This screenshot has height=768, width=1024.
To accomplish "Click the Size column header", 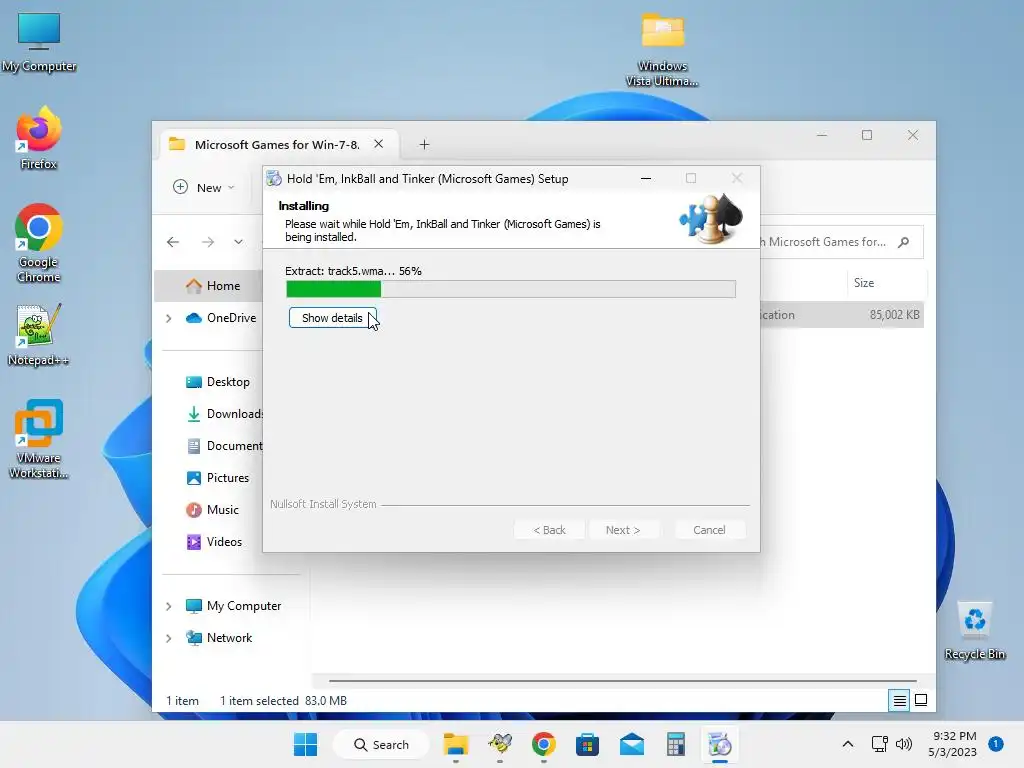I will click(x=887, y=283).
